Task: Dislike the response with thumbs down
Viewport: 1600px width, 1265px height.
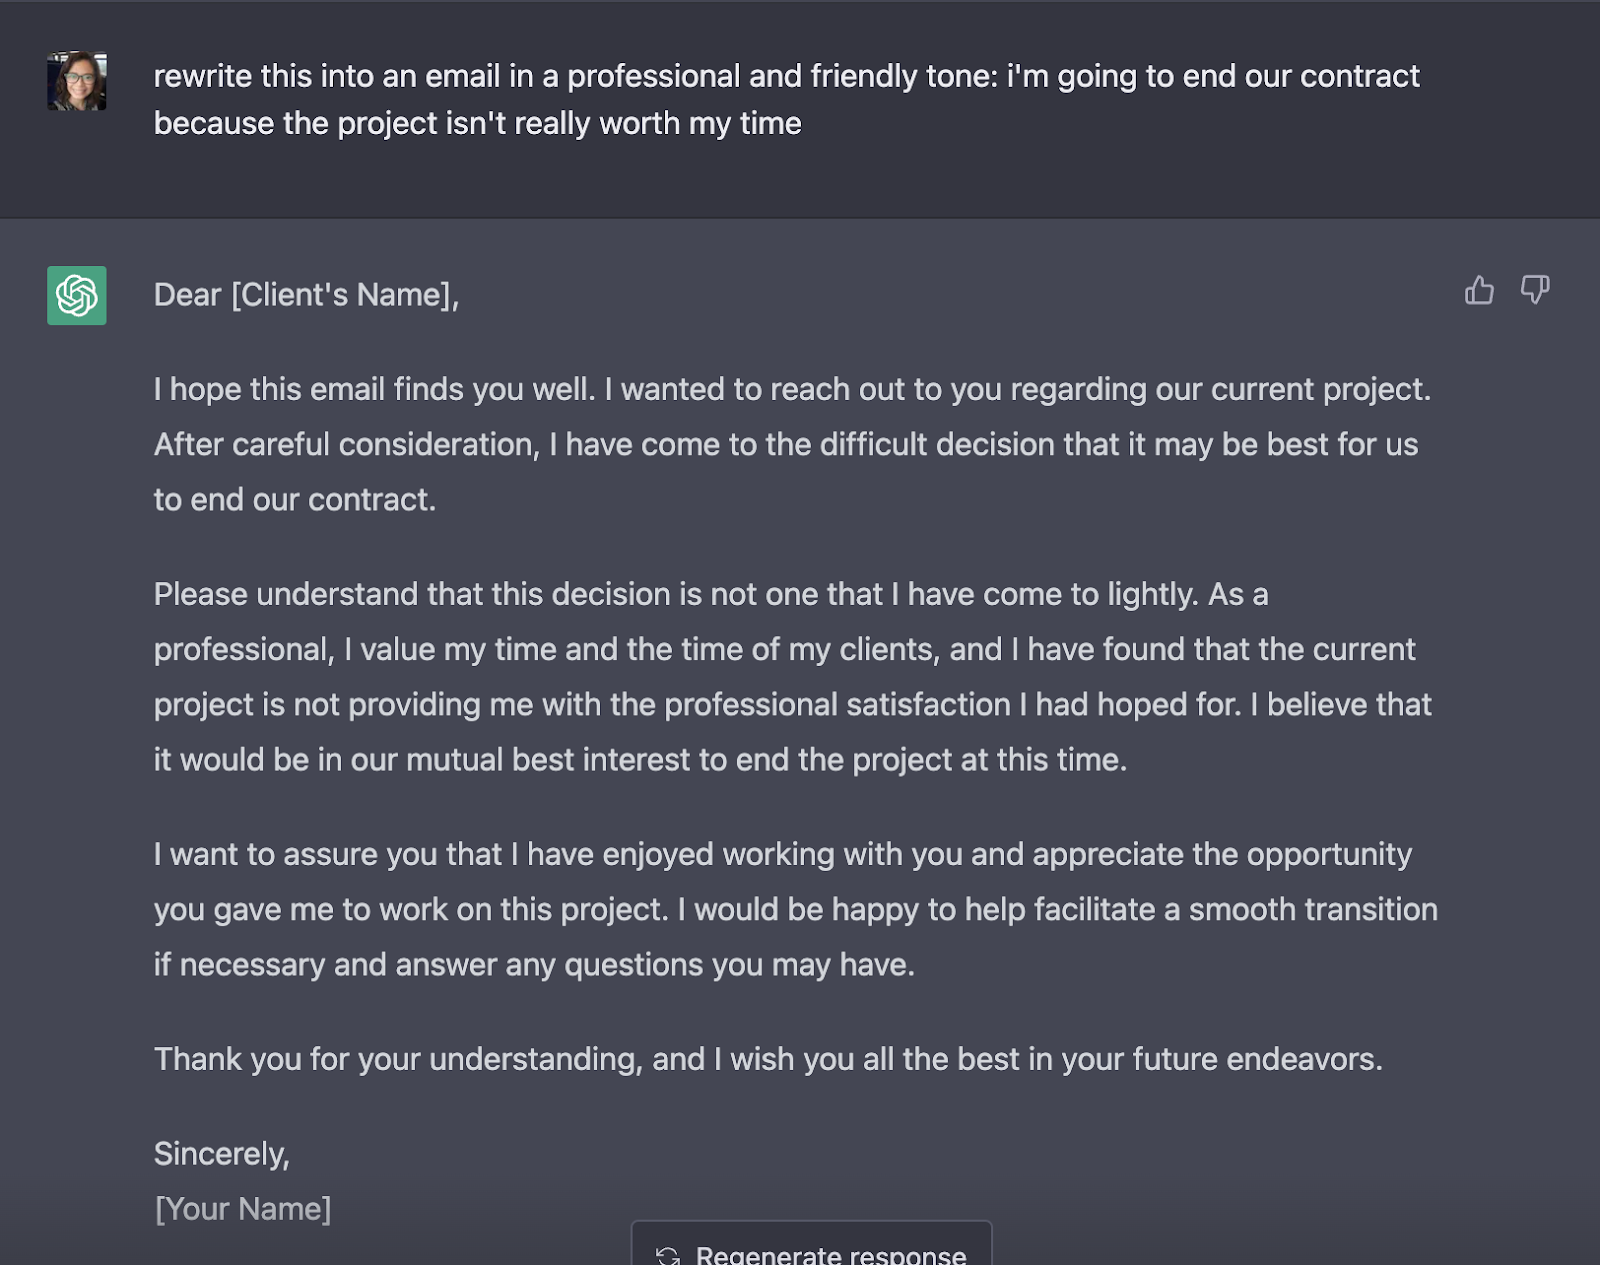Action: [x=1534, y=291]
